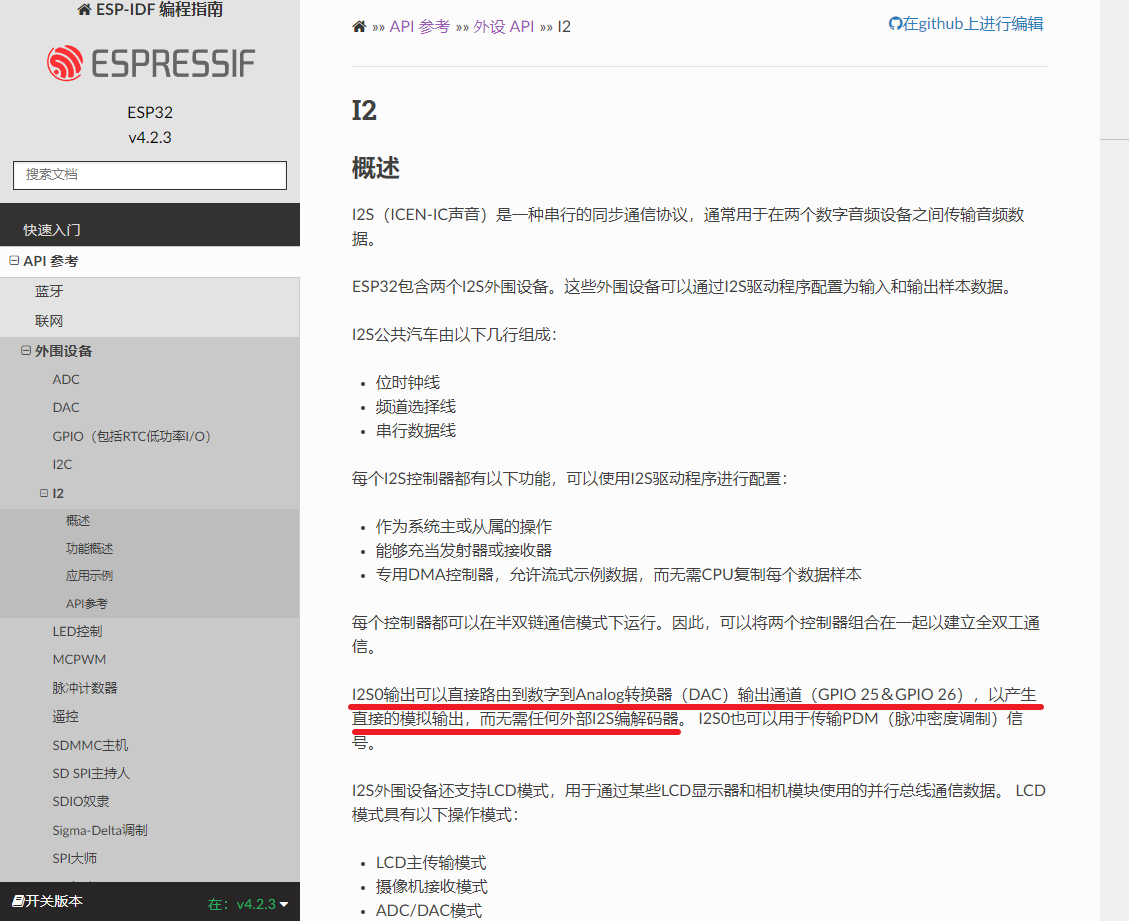Viewport: 1129px width, 921px height.
Task: Click the 开关版本 label in footer
Action: pyautogui.click(x=54, y=901)
